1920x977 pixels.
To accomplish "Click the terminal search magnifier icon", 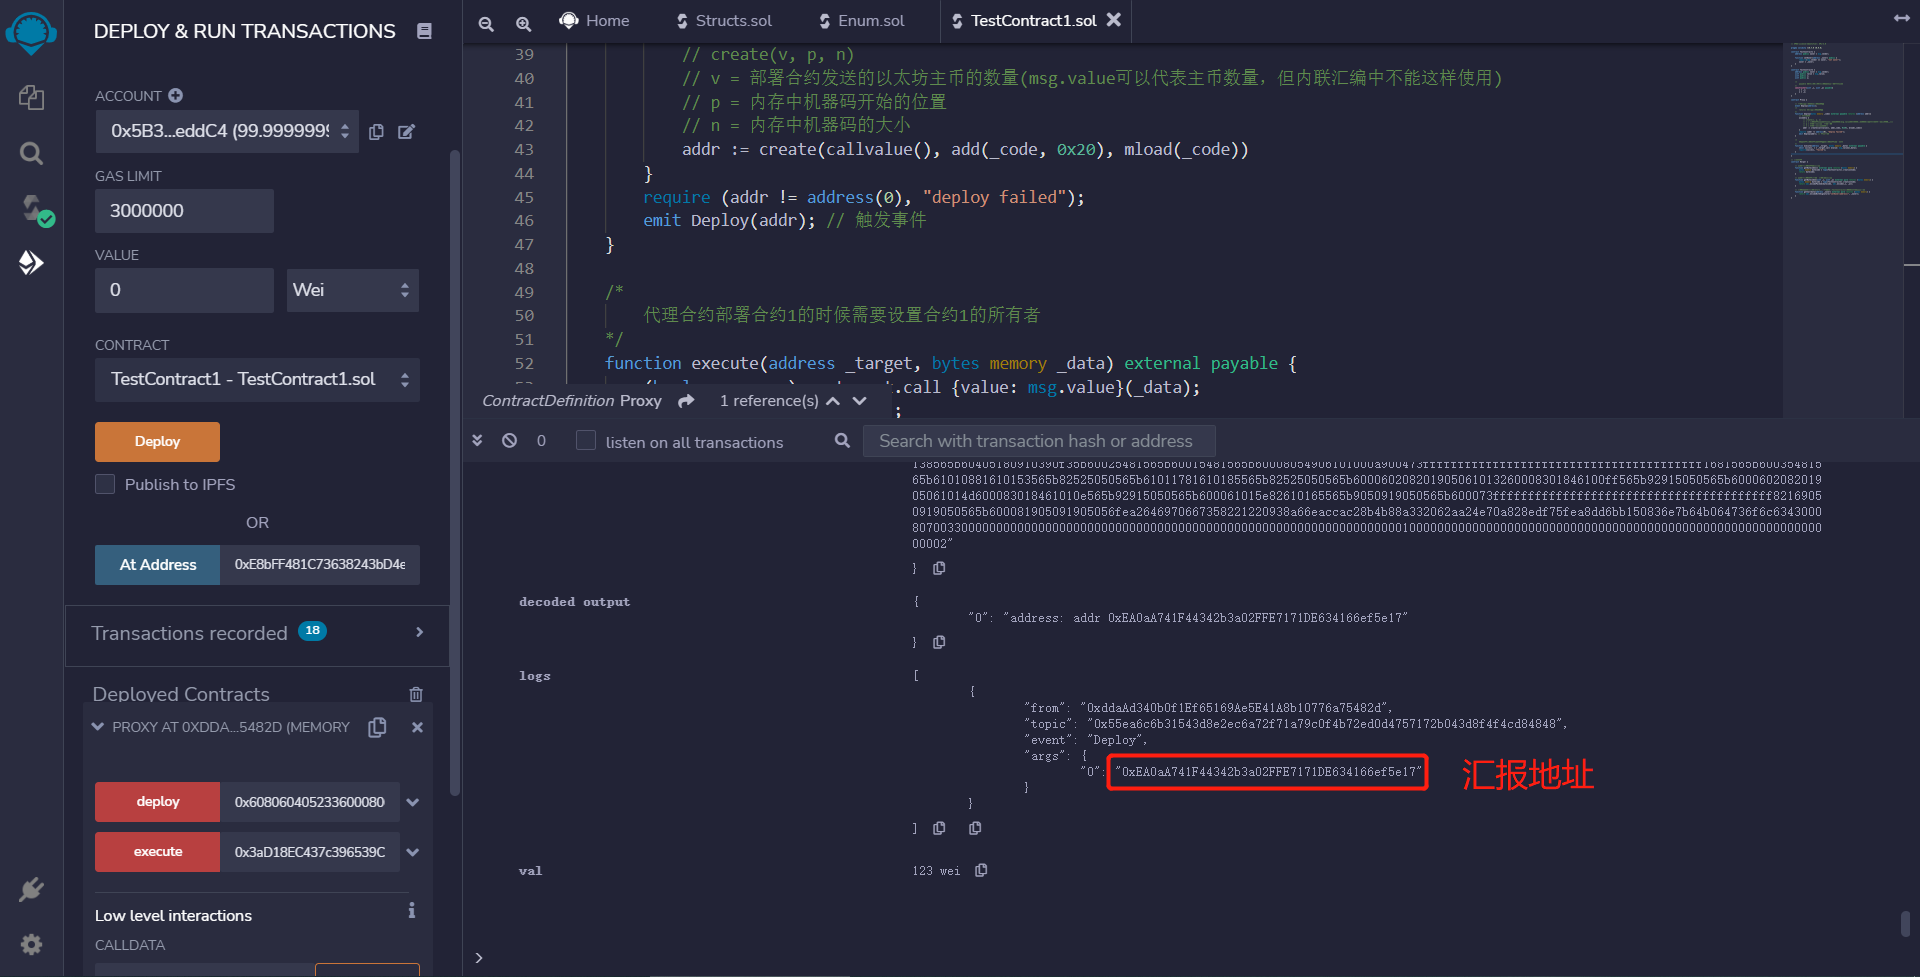I will pyautogui.click(x=842, y=441).
